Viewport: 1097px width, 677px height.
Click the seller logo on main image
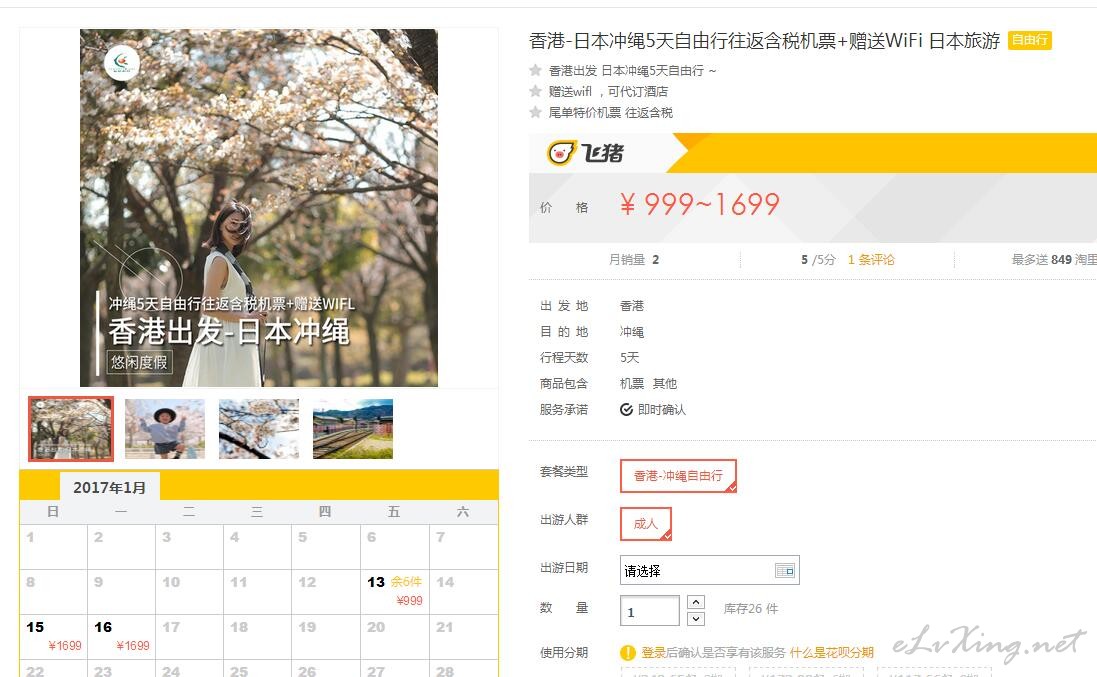click(122, 62)
